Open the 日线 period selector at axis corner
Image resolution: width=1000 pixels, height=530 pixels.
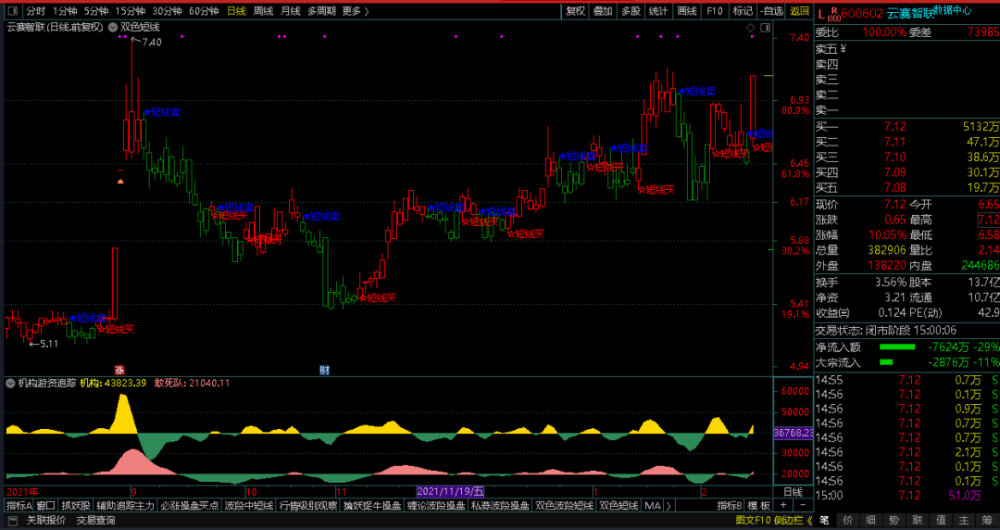pos(793,492)
